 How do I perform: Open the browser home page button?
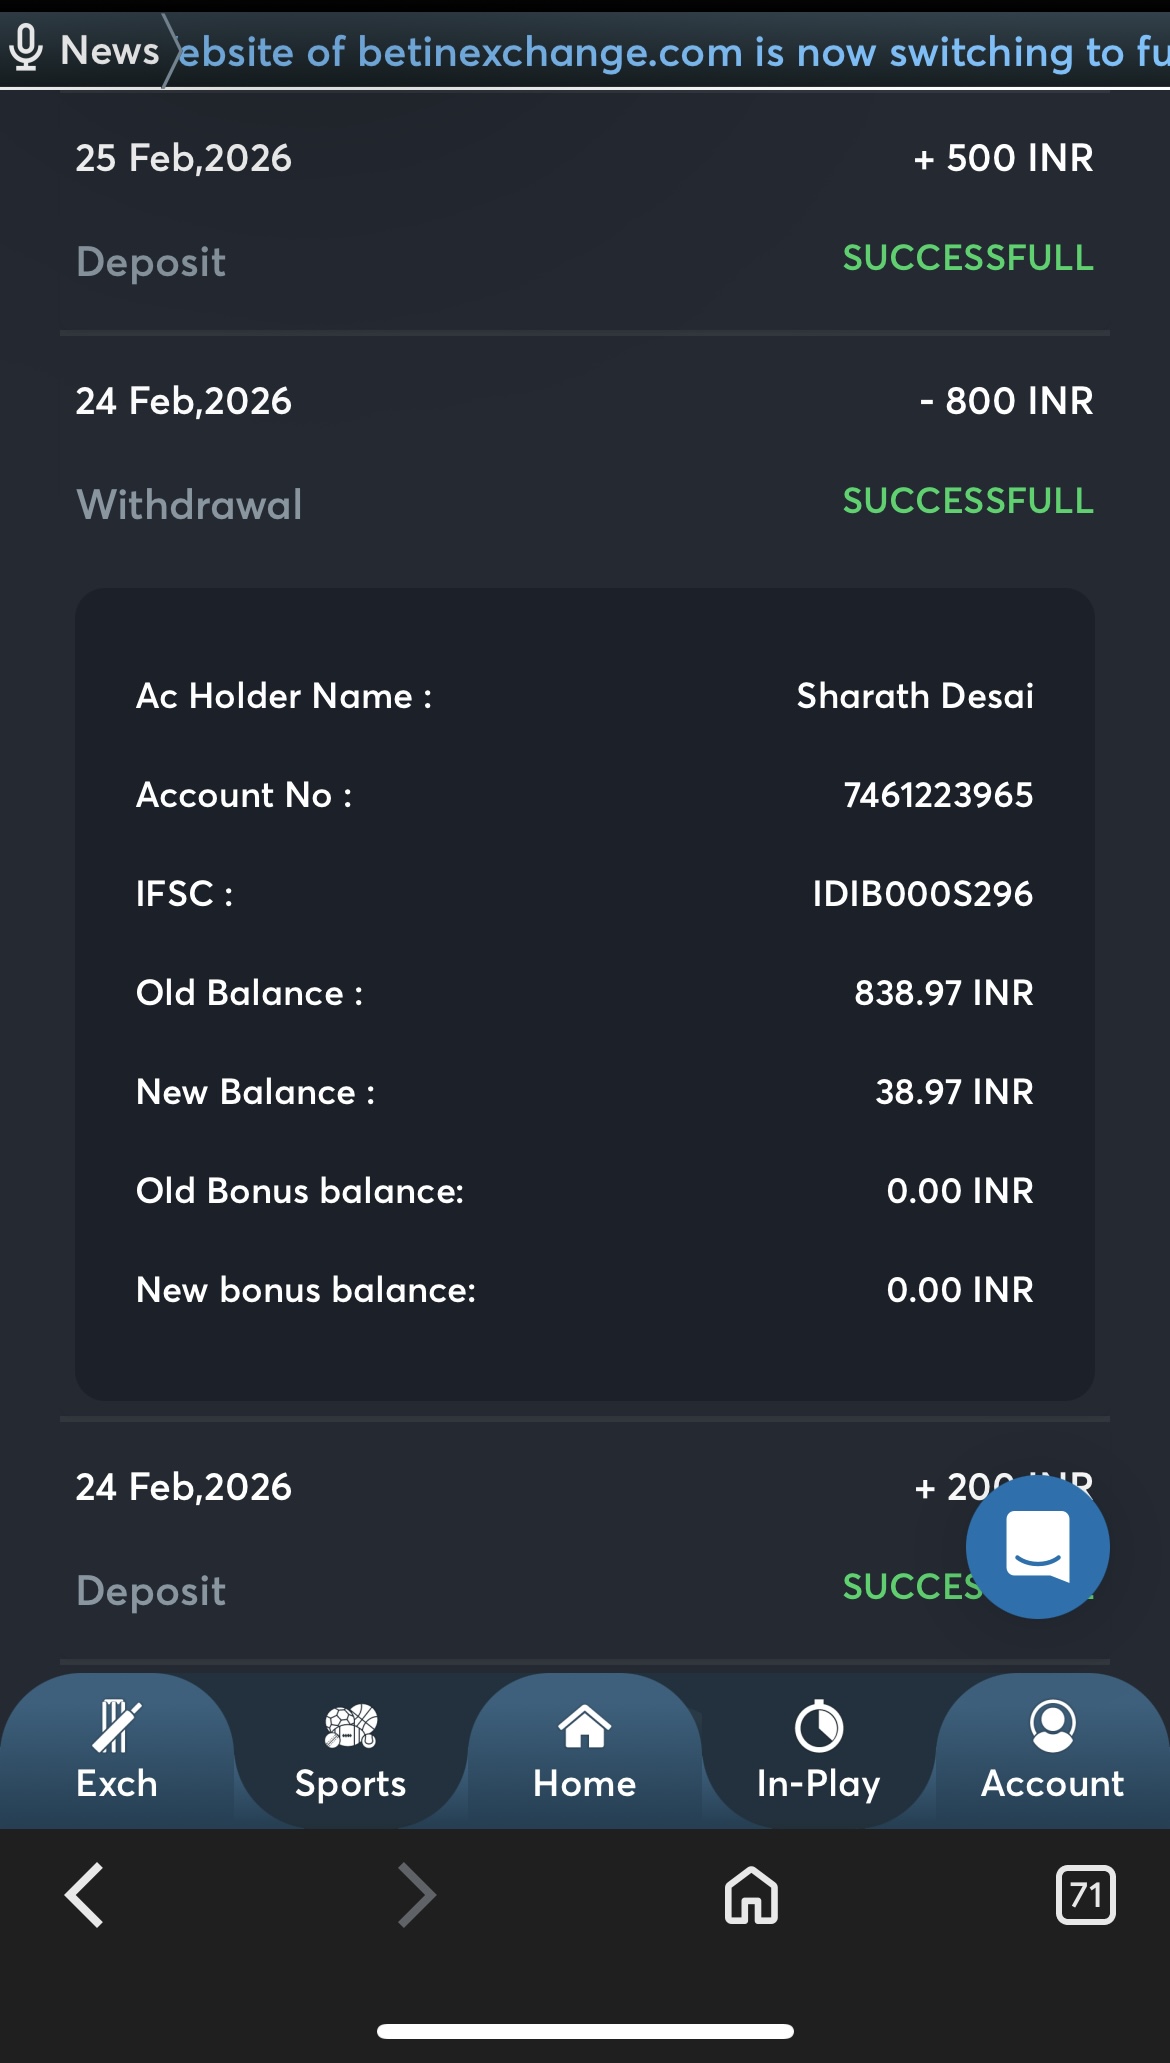click(x=751, y=1894)
